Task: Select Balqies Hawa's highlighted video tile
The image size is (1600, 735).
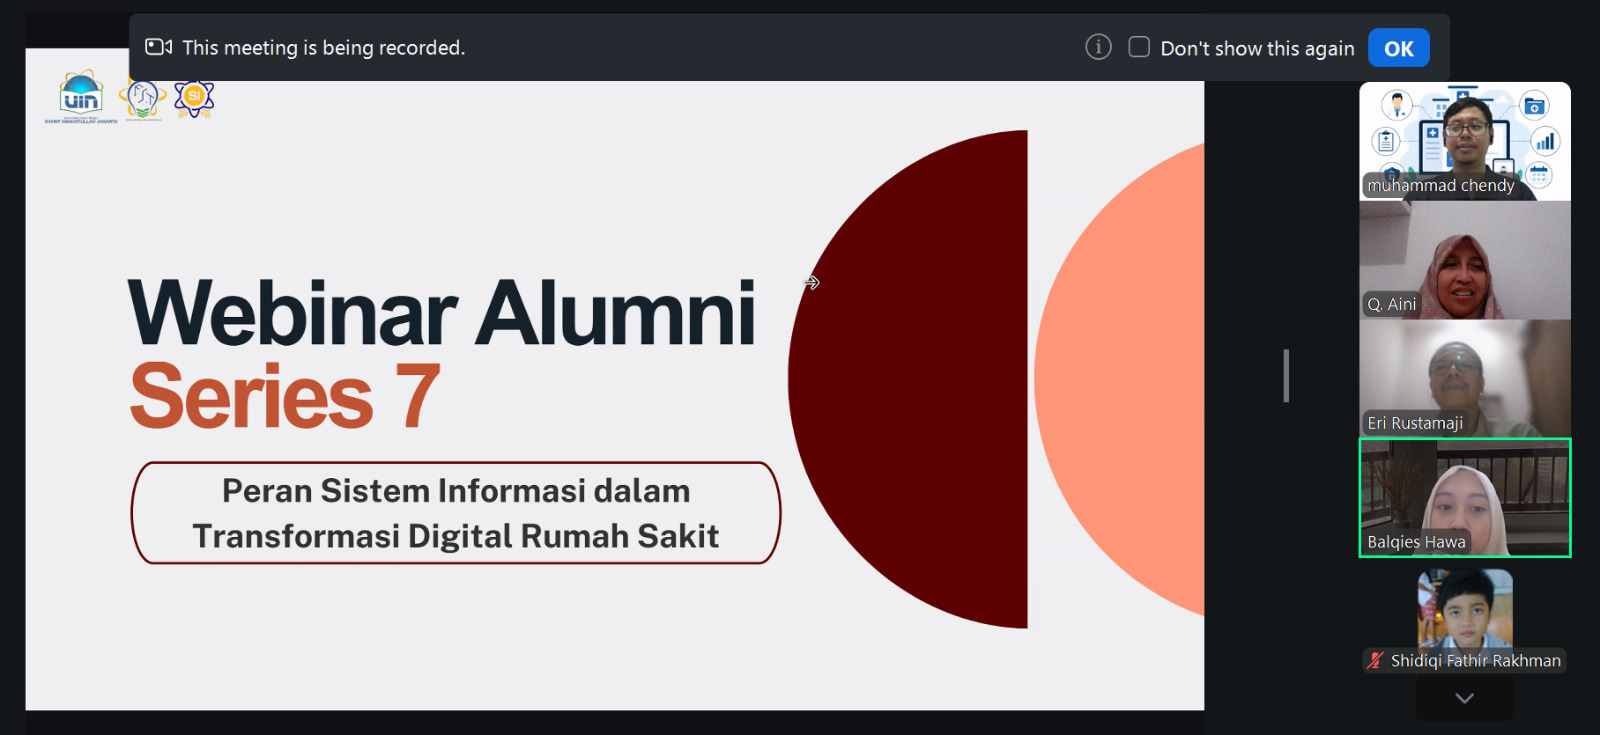Action: pos(1465,498)
